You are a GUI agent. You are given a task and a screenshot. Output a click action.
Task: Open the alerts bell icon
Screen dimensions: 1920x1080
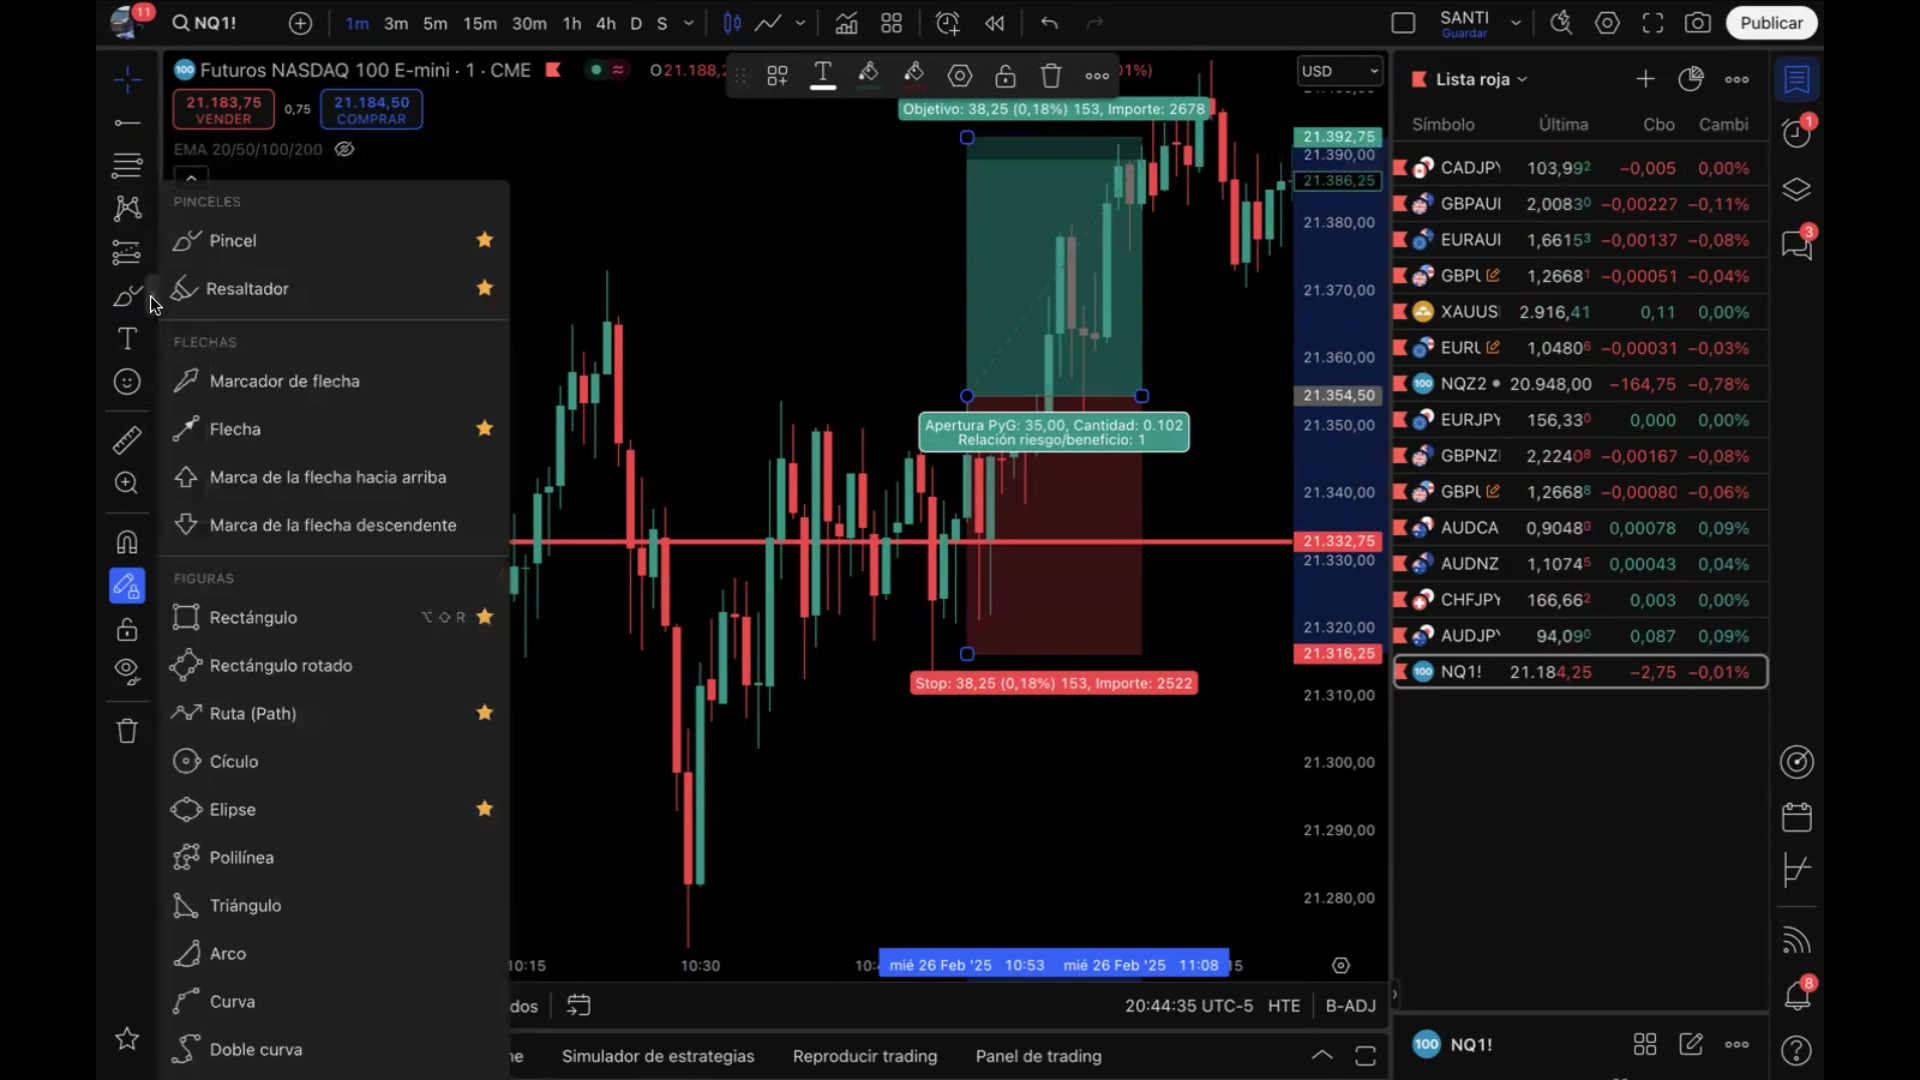1797,995
